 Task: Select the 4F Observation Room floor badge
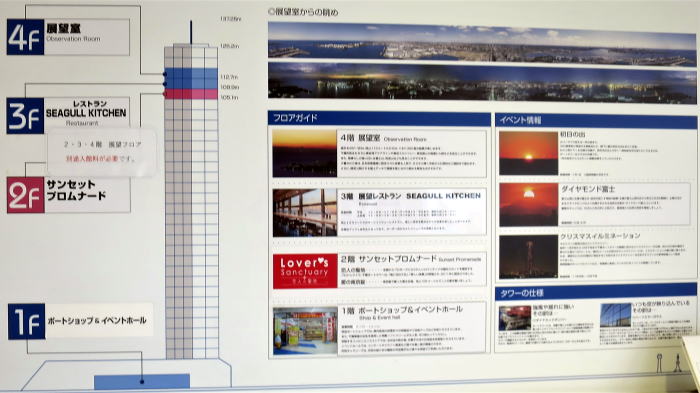[25, 37]
